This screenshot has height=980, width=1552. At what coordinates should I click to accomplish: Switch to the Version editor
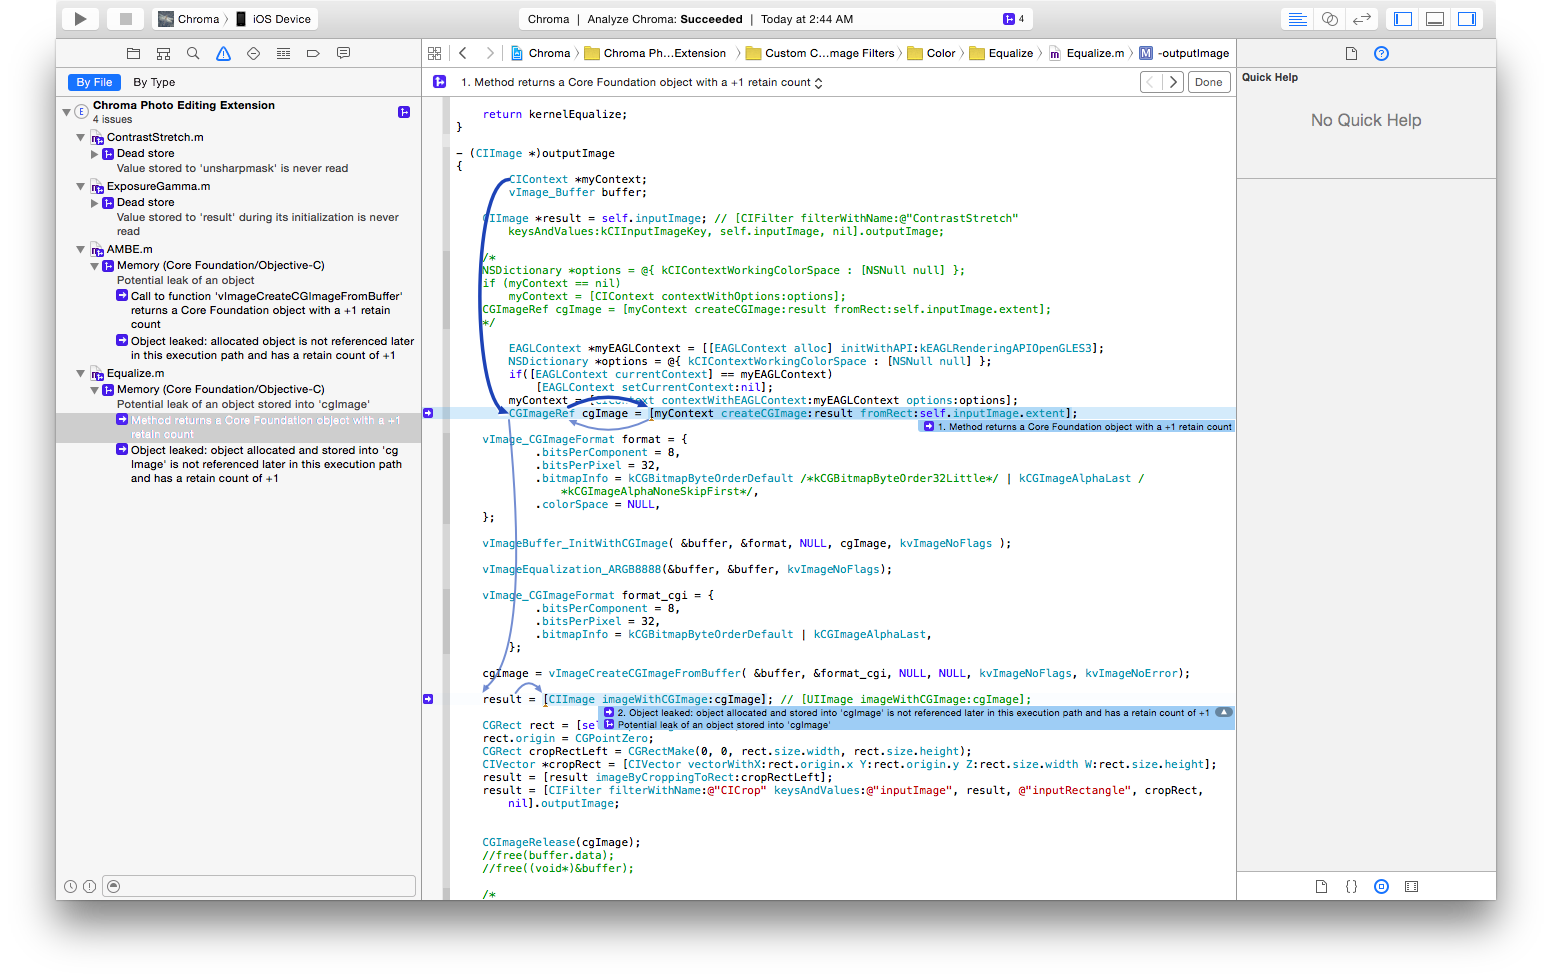1361,19
